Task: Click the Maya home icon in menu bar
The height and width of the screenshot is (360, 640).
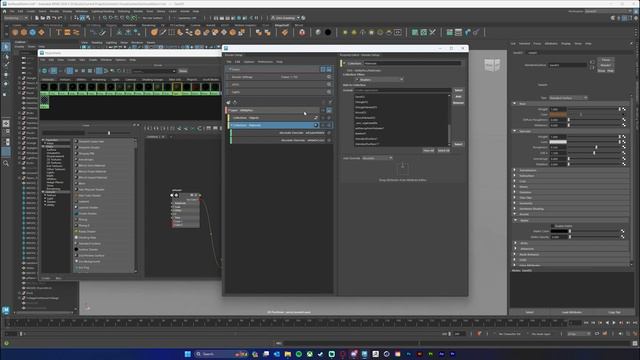Action: coord(4,11)
